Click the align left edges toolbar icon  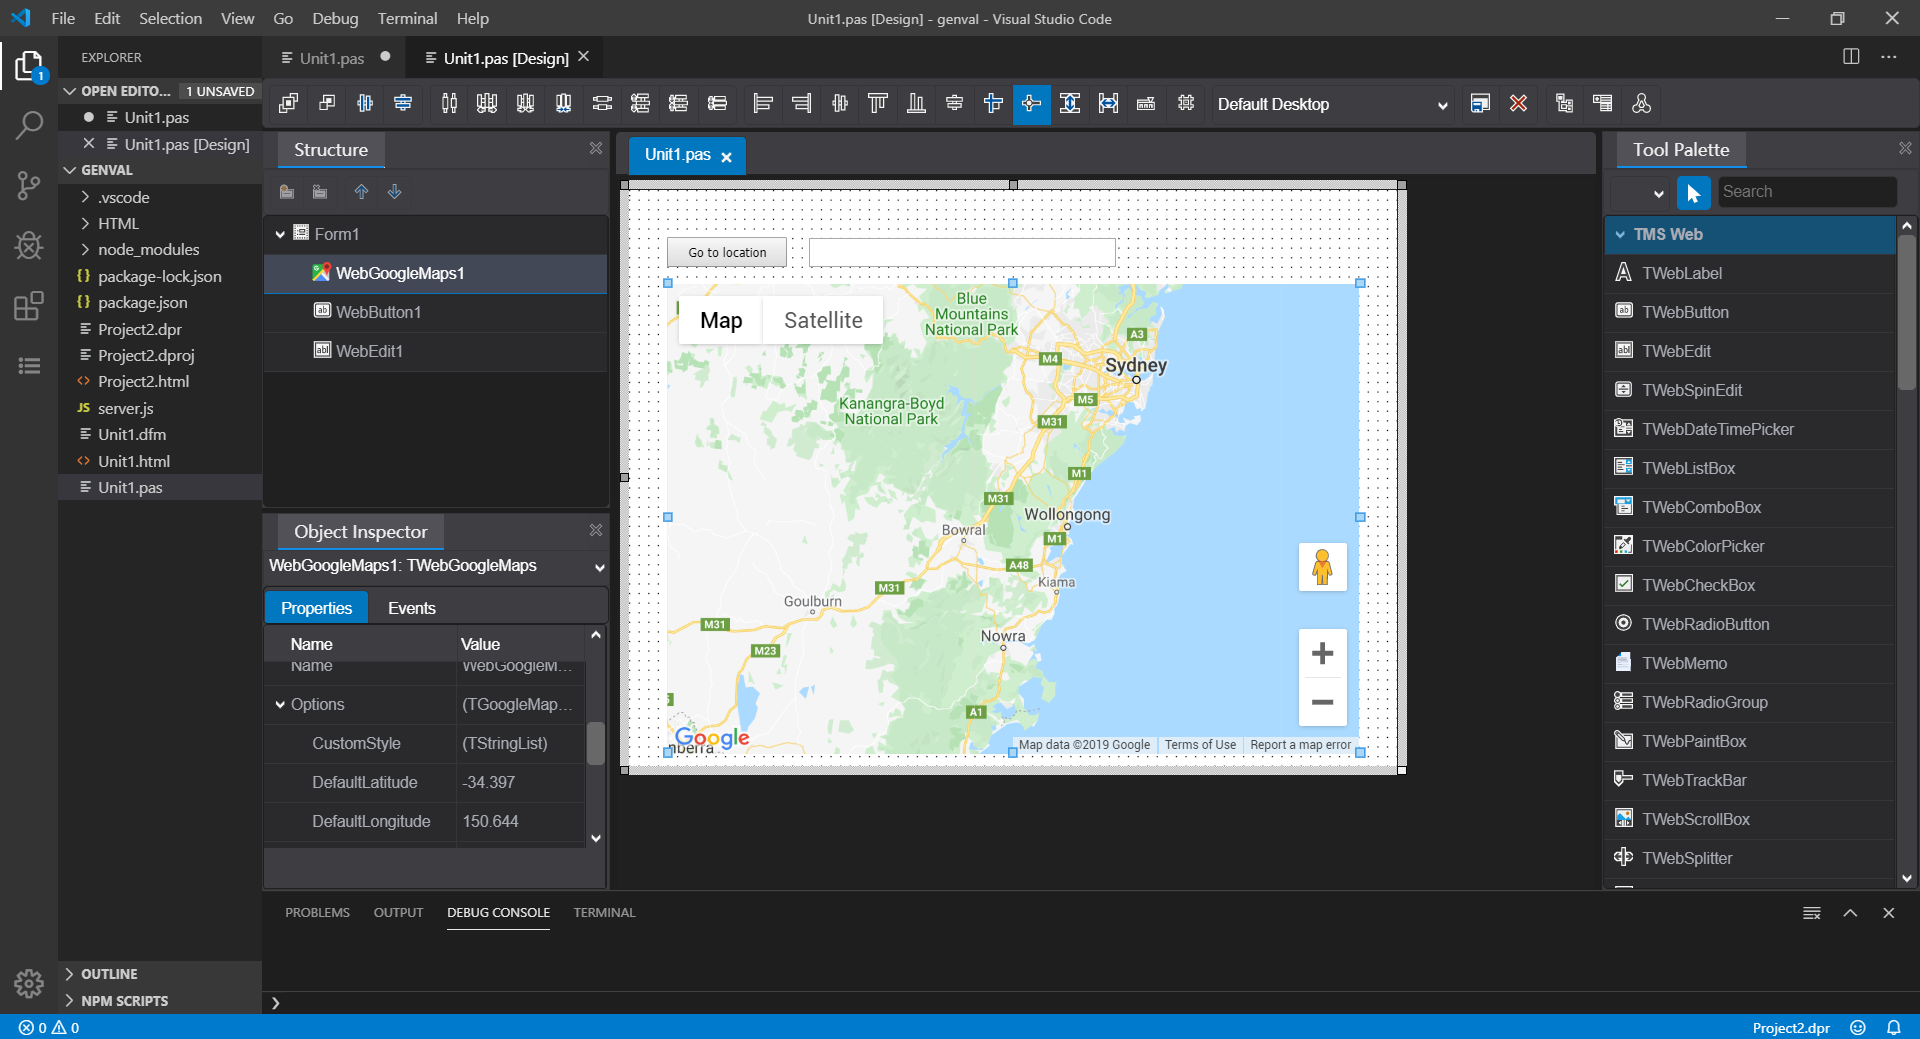tap(763, 103)
